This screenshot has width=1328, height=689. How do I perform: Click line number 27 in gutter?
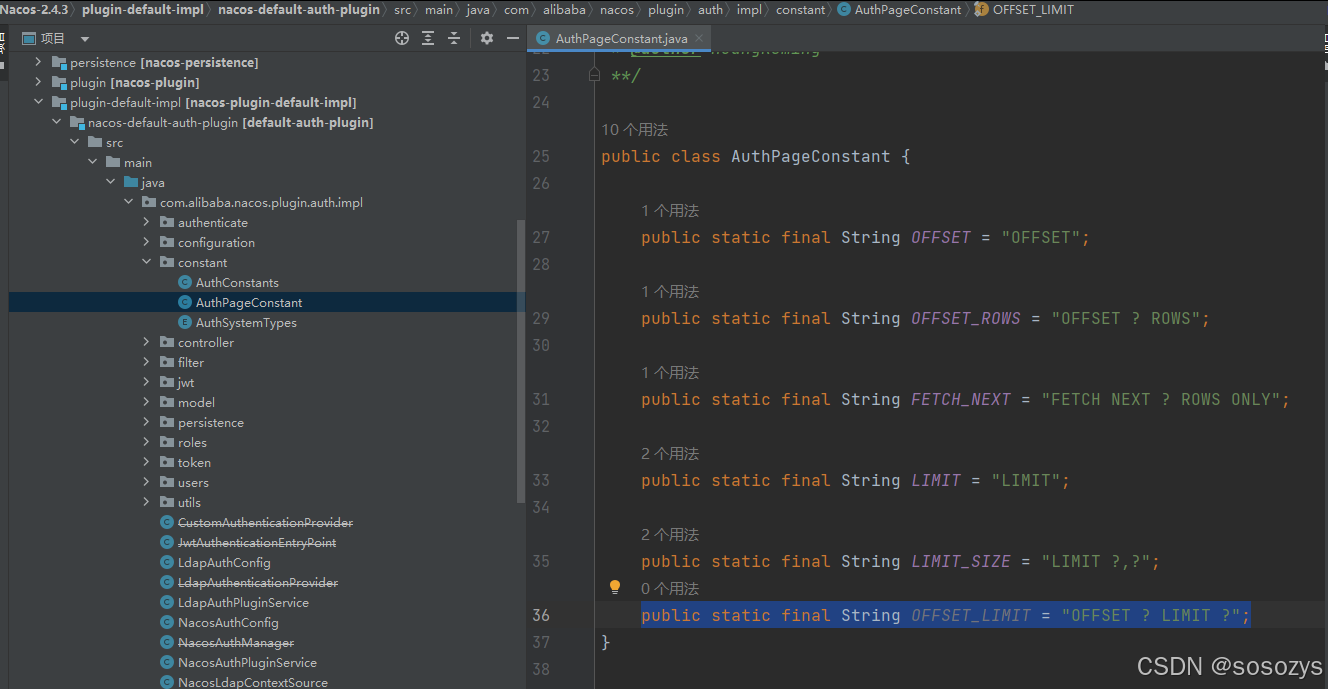(x=541, y=237)
